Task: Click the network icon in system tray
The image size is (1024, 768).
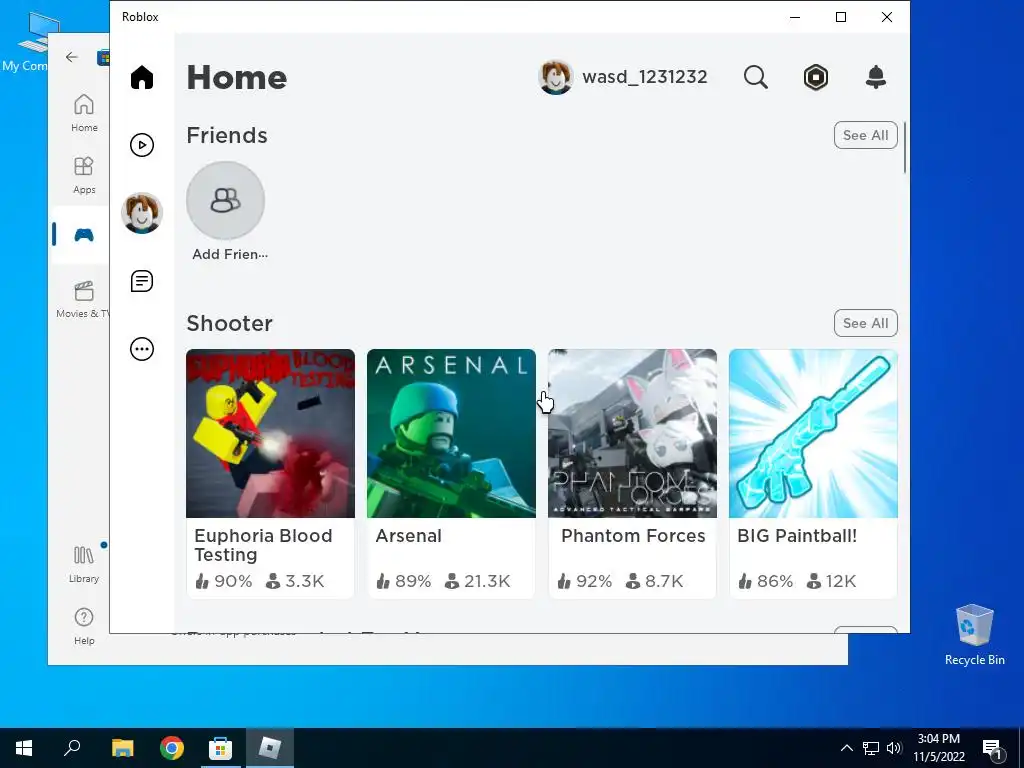Action: [871, 748]
